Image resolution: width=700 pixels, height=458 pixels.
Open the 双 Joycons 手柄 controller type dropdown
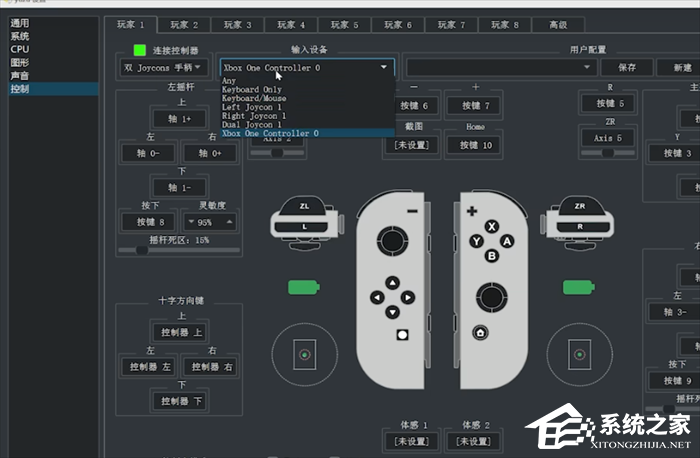point(163,68)
